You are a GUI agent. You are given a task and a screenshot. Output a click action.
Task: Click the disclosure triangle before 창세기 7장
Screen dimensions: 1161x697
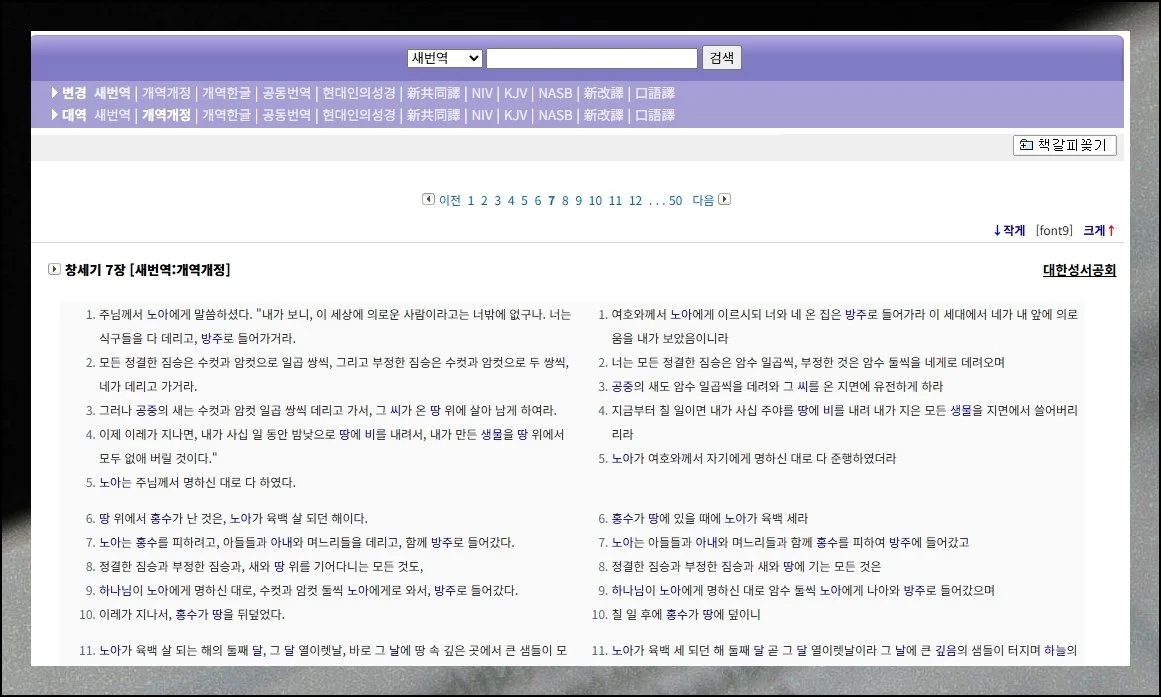pos(54,267)
